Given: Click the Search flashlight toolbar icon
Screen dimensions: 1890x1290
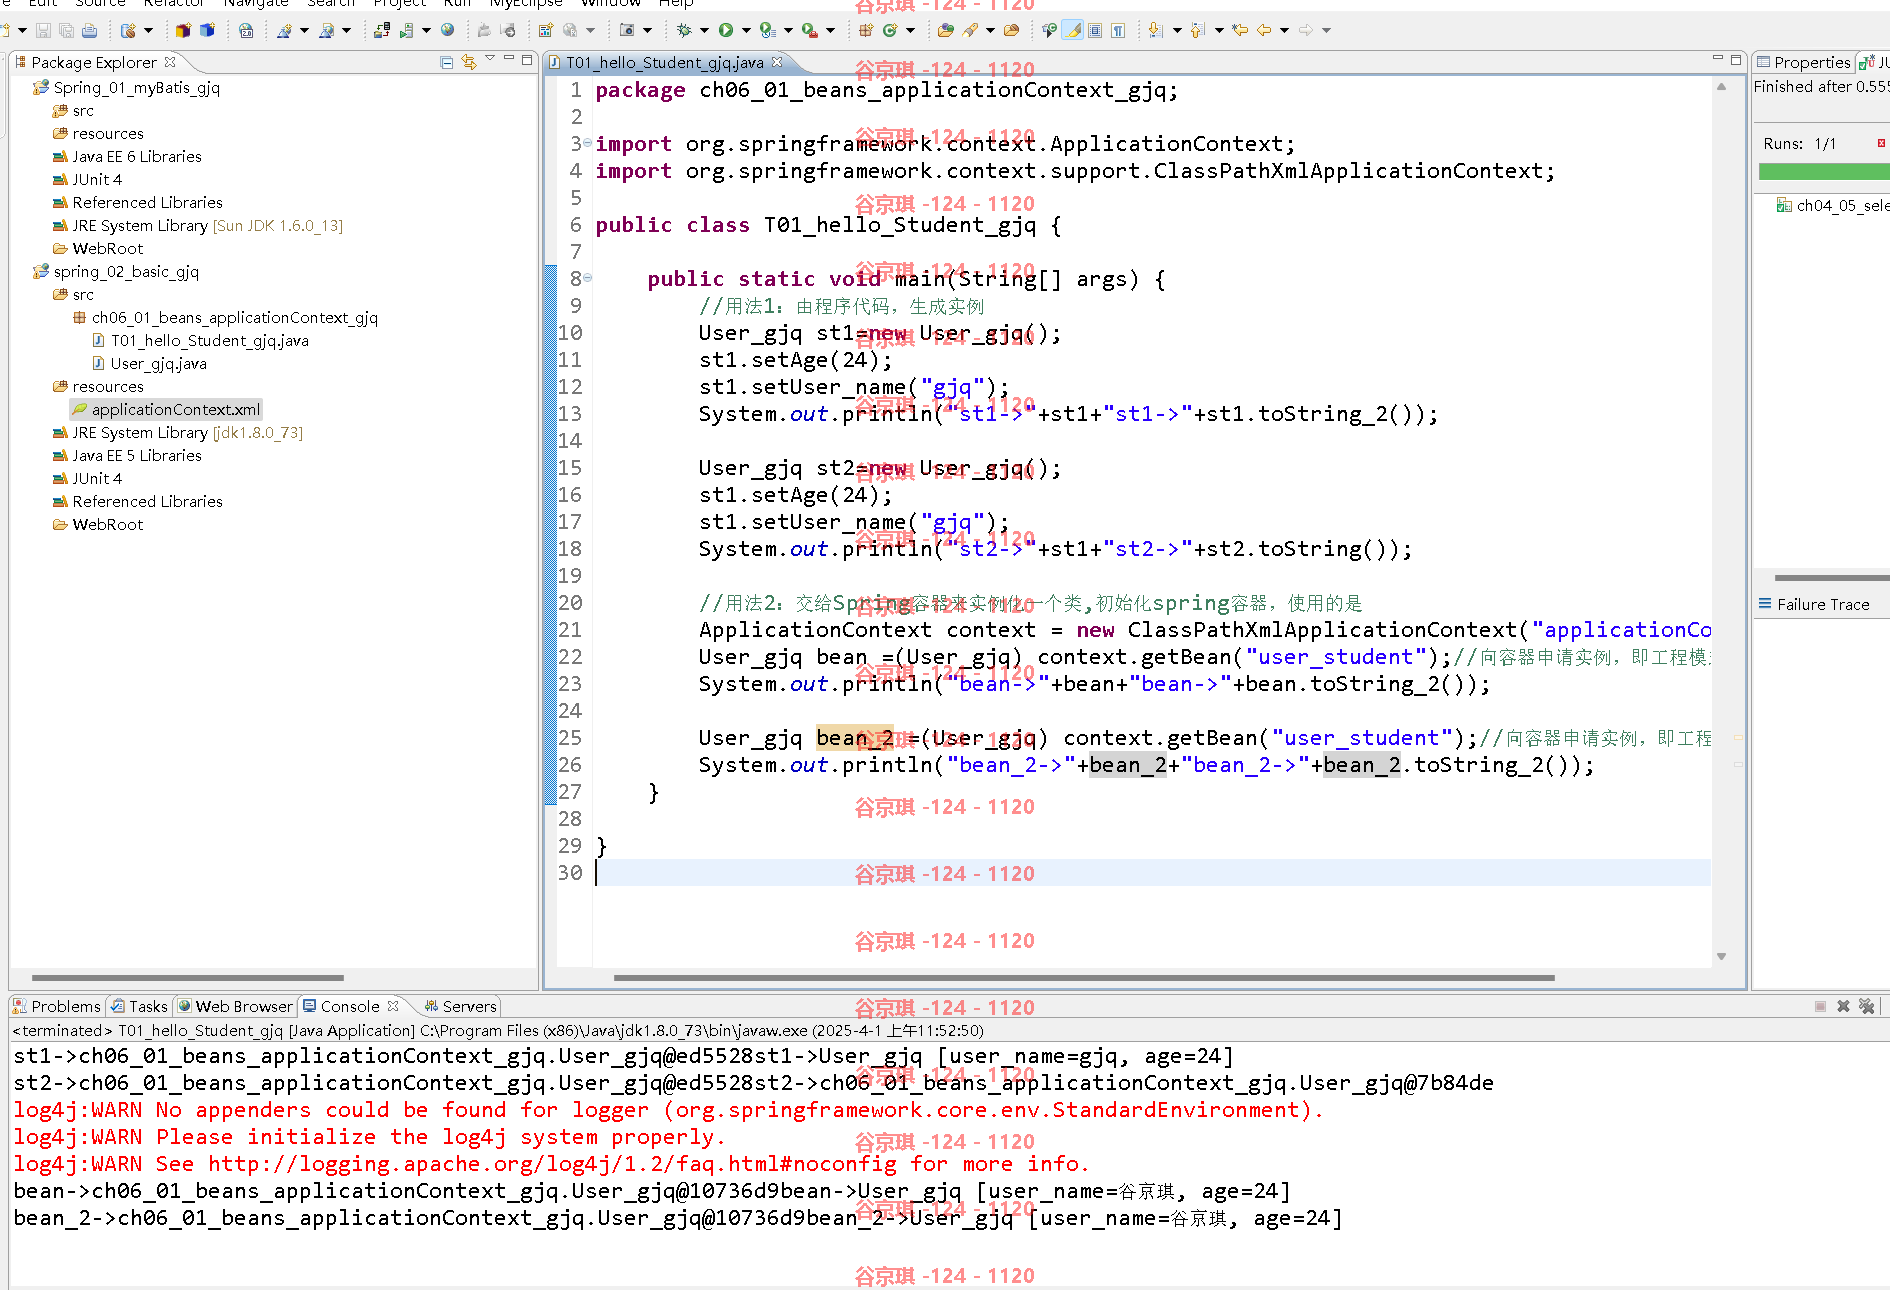Looking at the screenshot, I should (x=970, y=31).
